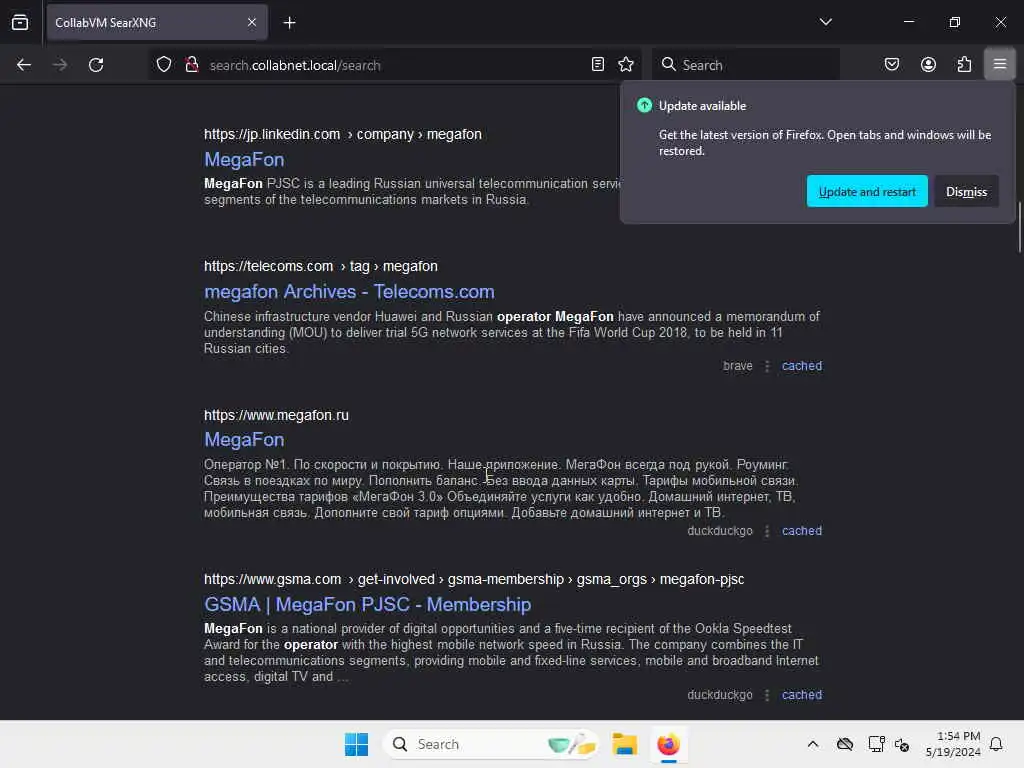Click duckduckgo label under GSMA result
The height and width of the screenshot is (768, 1024).
[x=720, y=694]
